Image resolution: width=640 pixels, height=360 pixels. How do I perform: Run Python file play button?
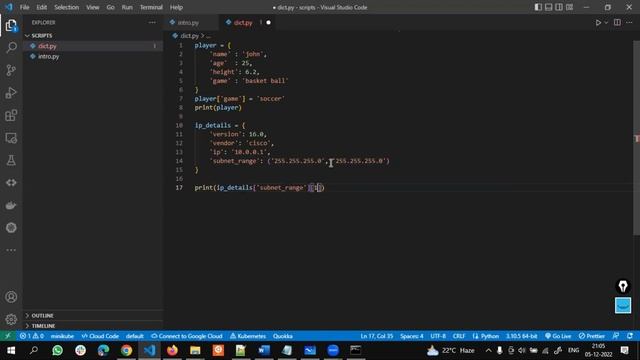pyautogui.click(x=598, y=22)
